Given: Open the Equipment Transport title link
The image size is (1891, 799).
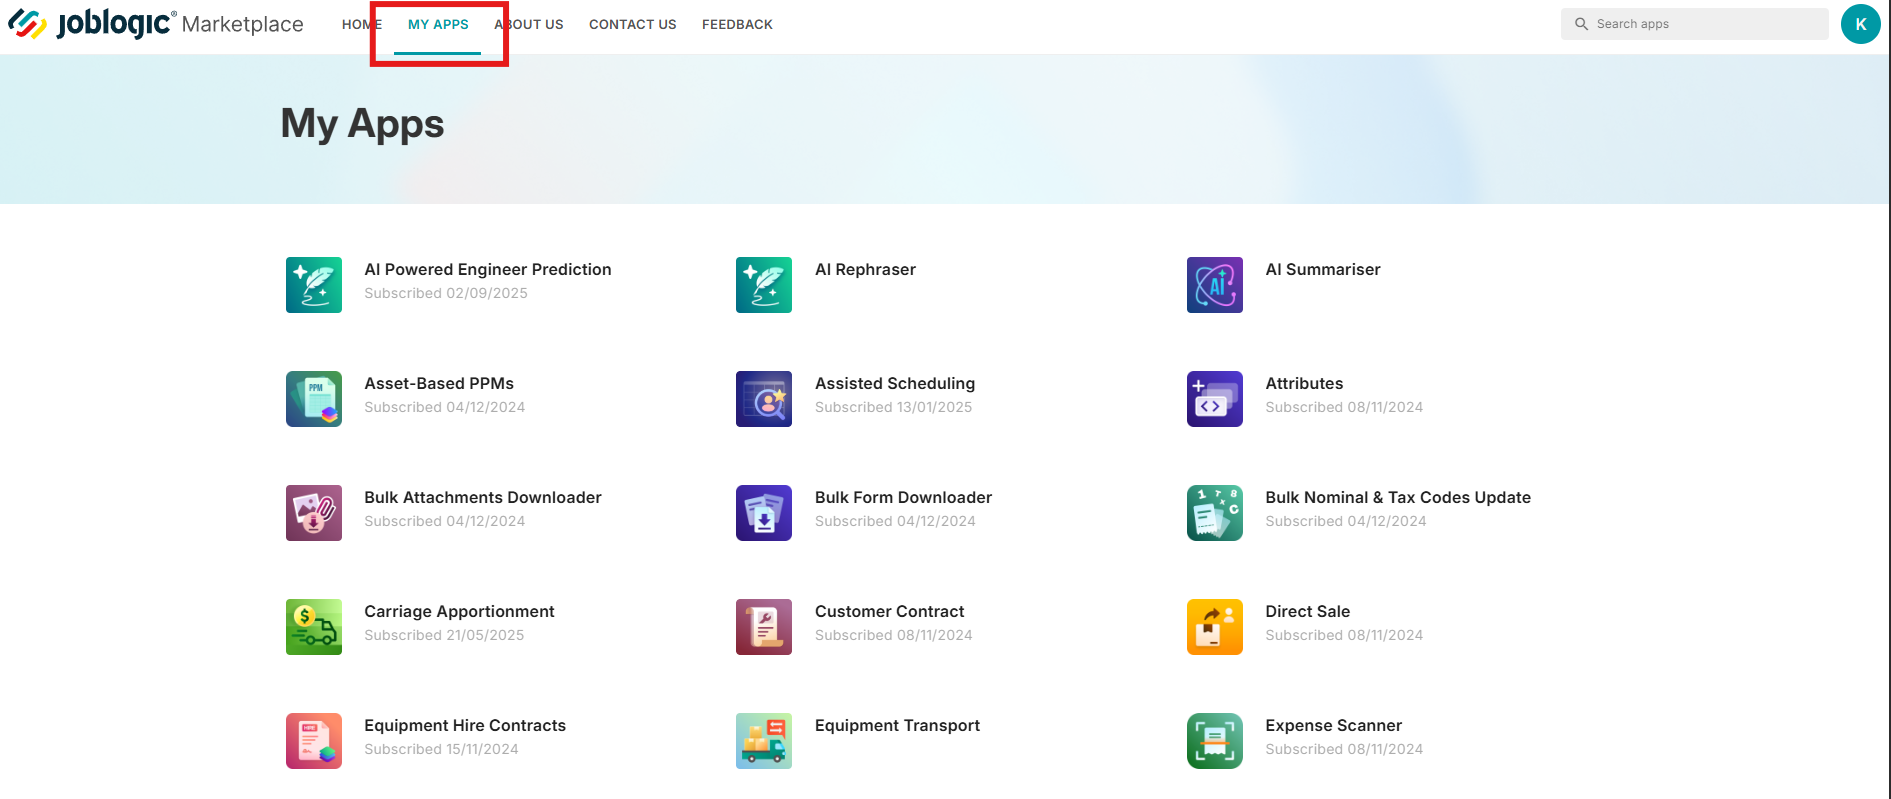Looking at the screenshot, I should (897, 725).
